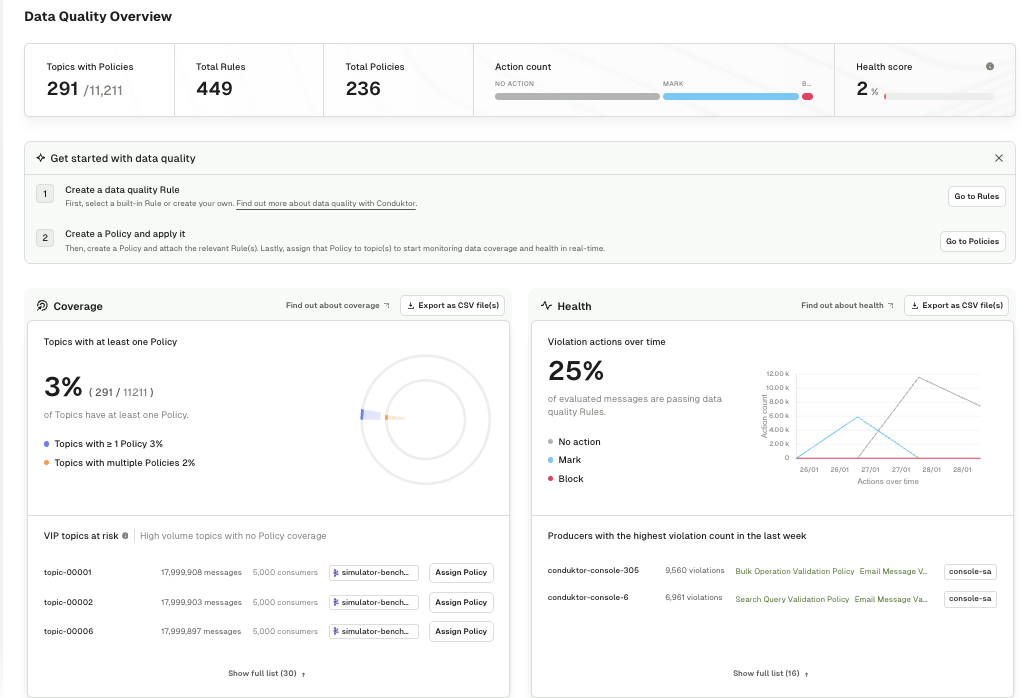Click the download icon on Coverage Export button
Viewport: 1030px width, 698px height.
(x=411, y=305)
